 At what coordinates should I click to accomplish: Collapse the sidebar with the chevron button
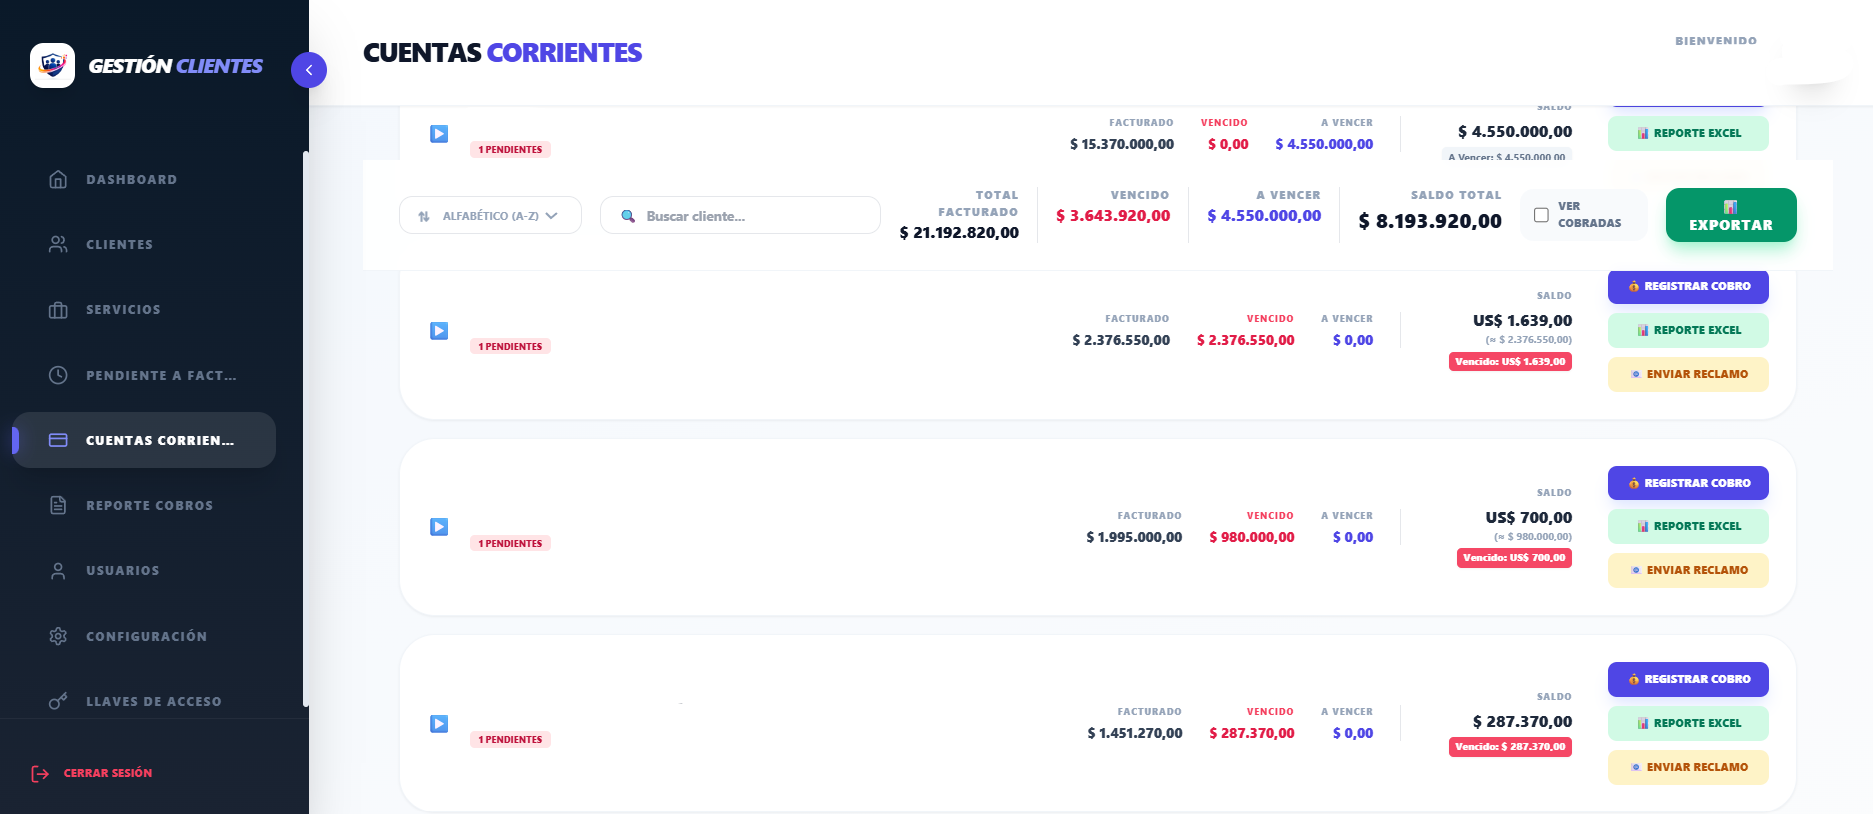click(309, 70)
